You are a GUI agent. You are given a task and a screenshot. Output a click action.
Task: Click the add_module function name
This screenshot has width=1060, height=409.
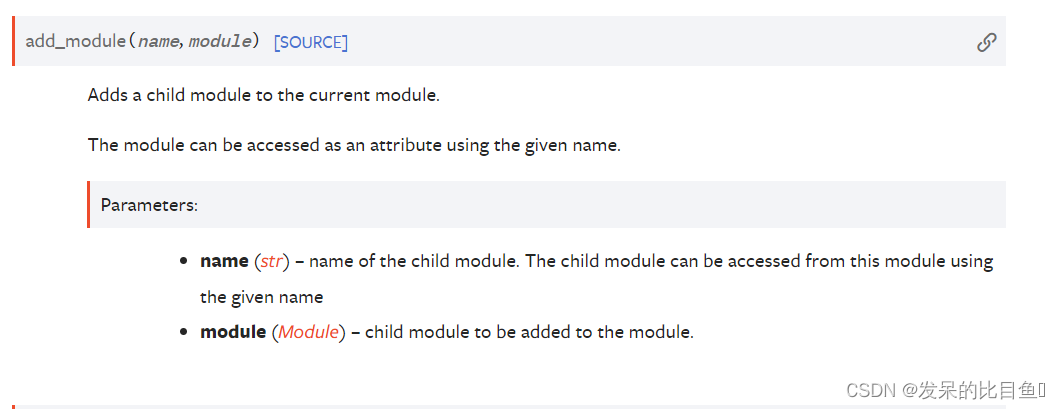pos(75,41)
